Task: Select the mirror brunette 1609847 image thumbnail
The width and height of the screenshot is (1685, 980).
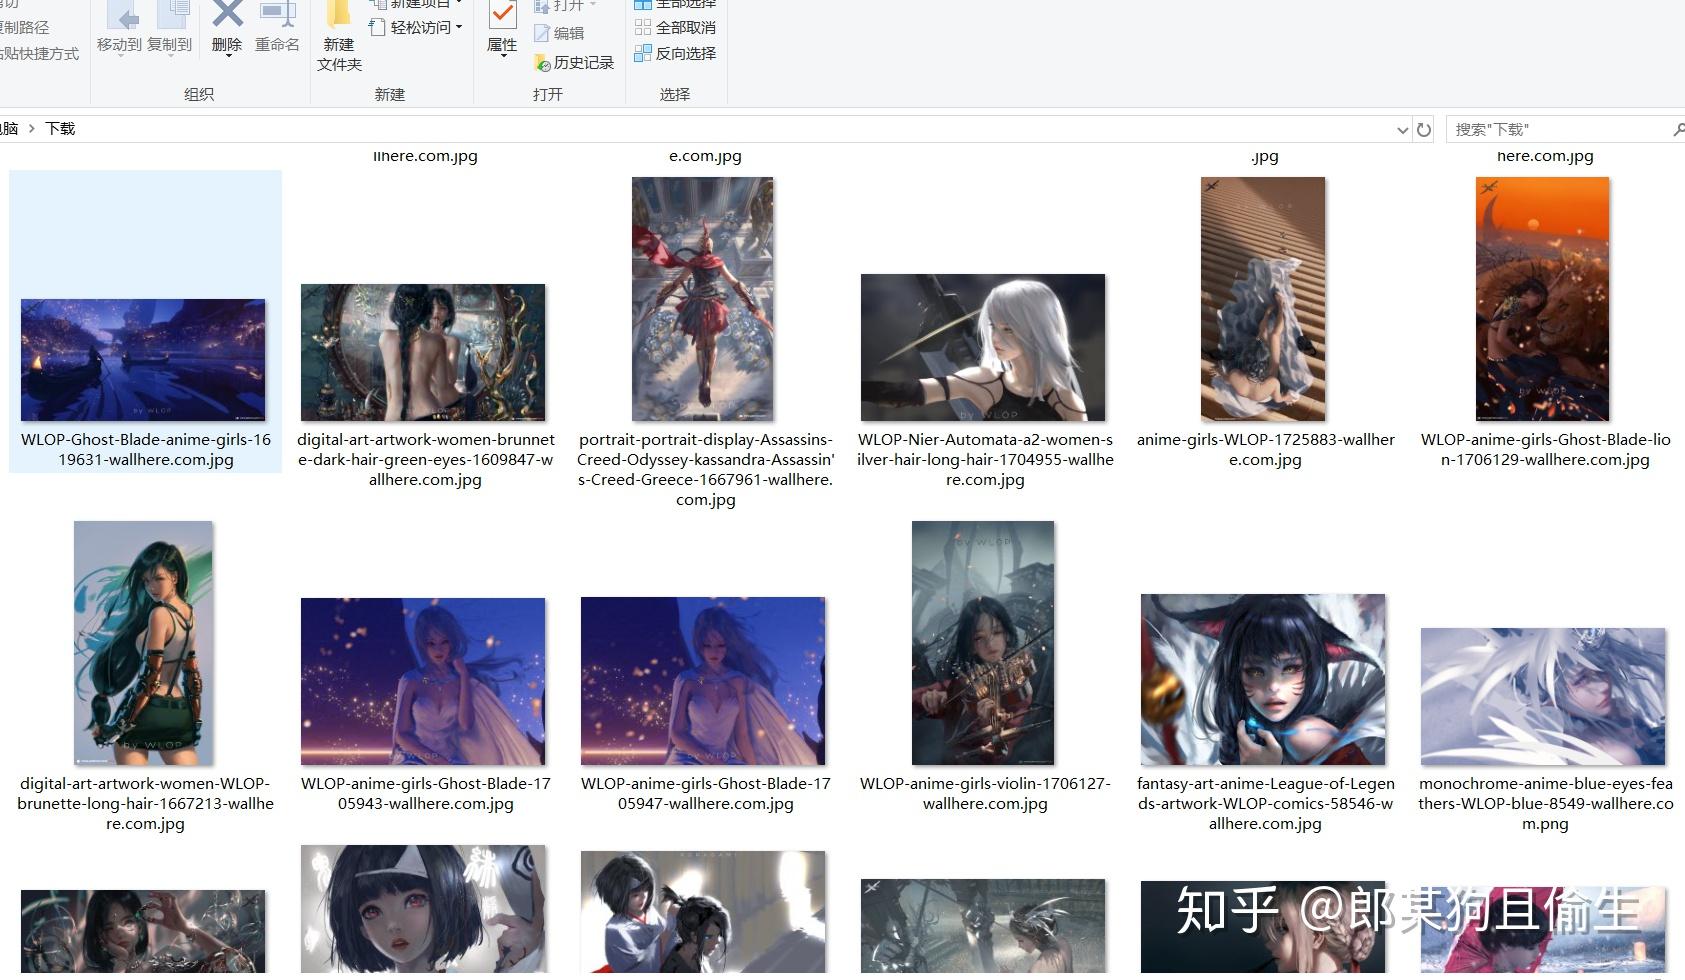Action: pyautogui.click(x=423, y=353)
